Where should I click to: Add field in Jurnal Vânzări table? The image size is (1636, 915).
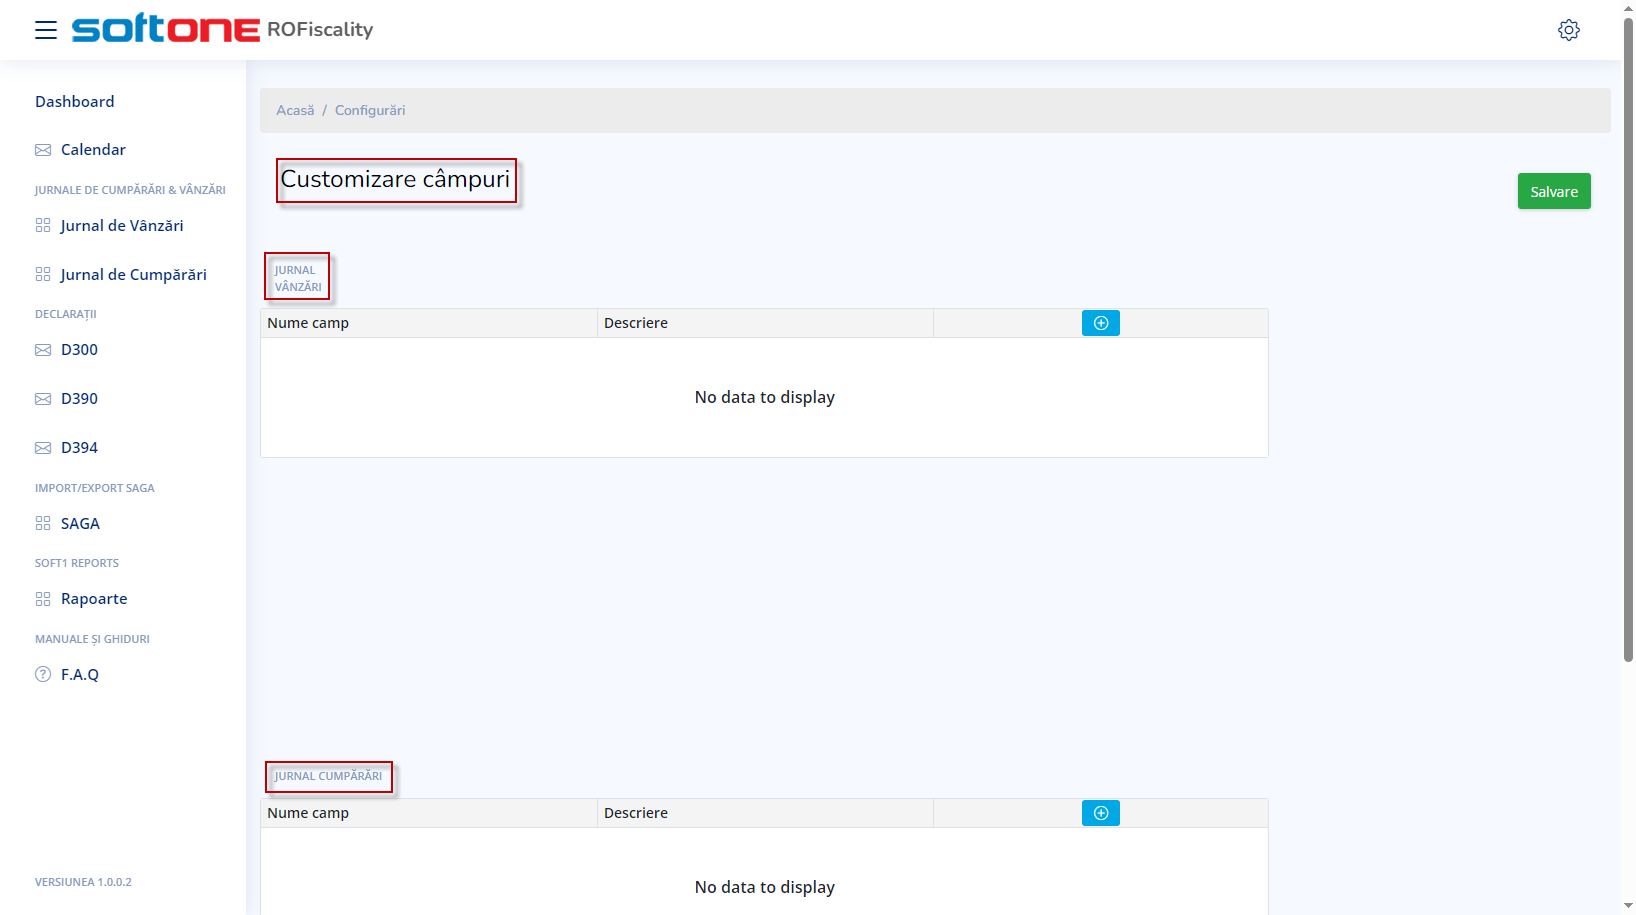pyautogui.click(x=1100, y=323)
